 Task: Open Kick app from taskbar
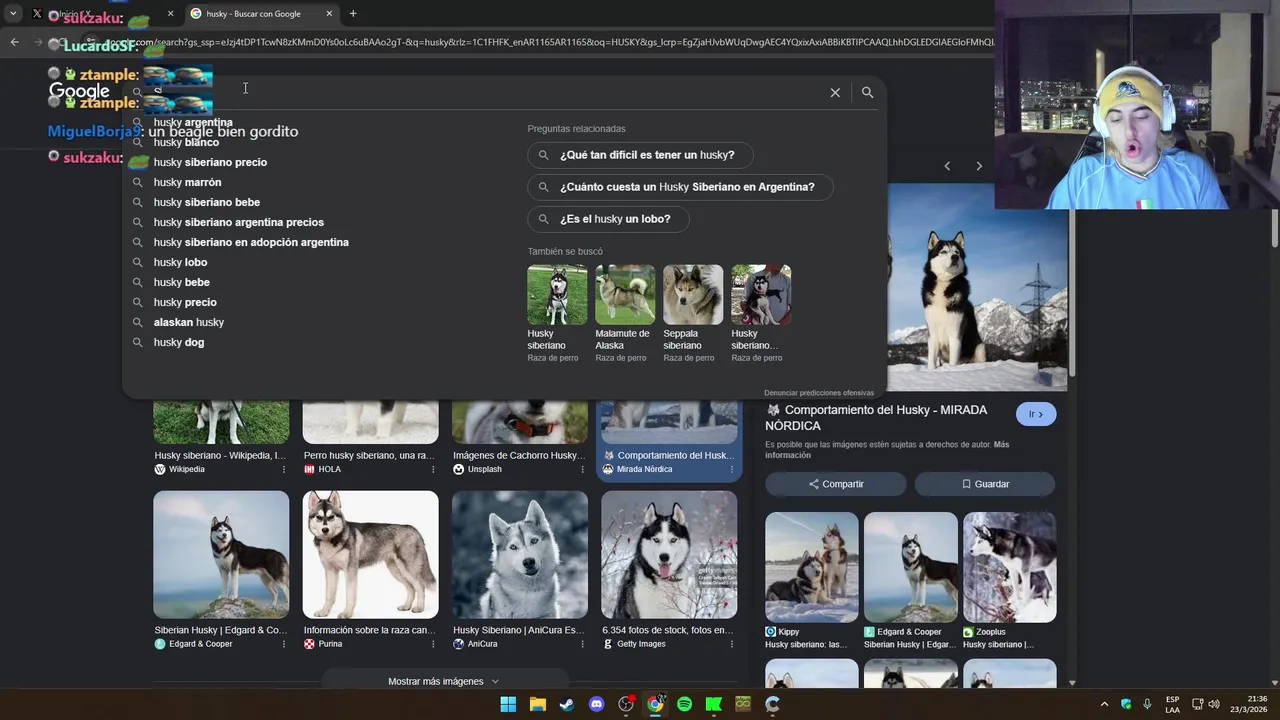coord(714,704)
